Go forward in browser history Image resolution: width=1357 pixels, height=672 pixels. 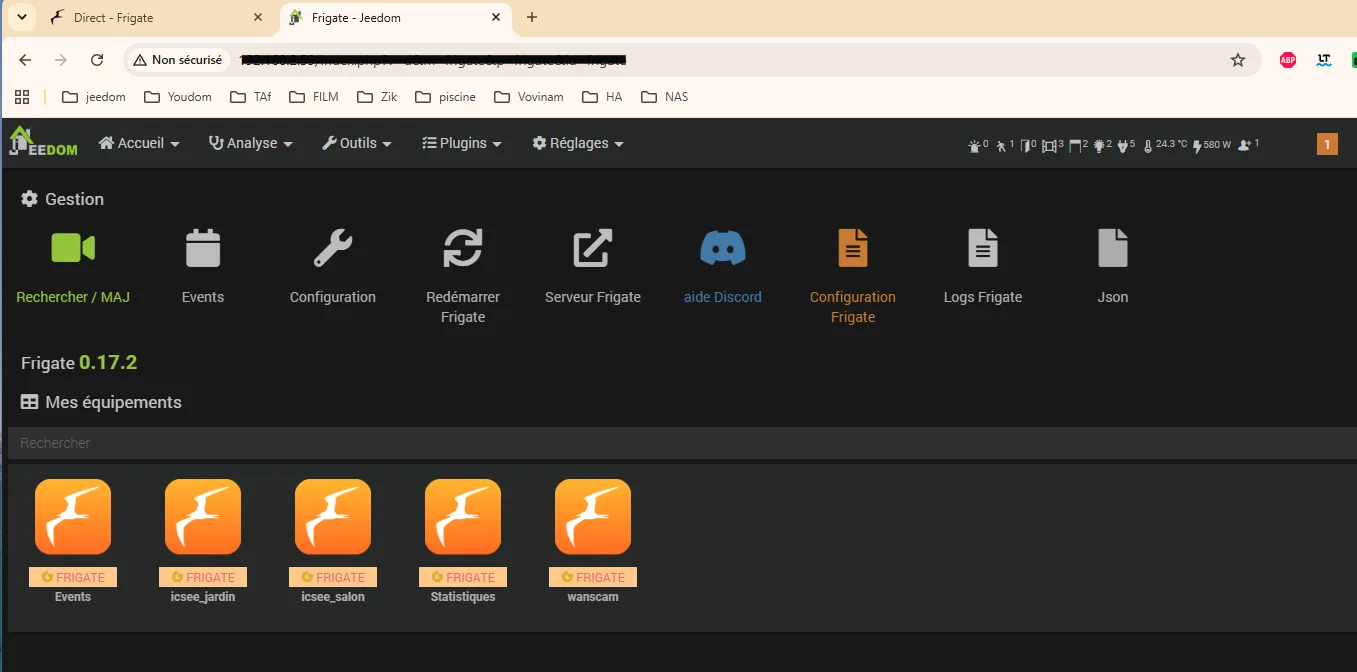(x=61, y=60)
